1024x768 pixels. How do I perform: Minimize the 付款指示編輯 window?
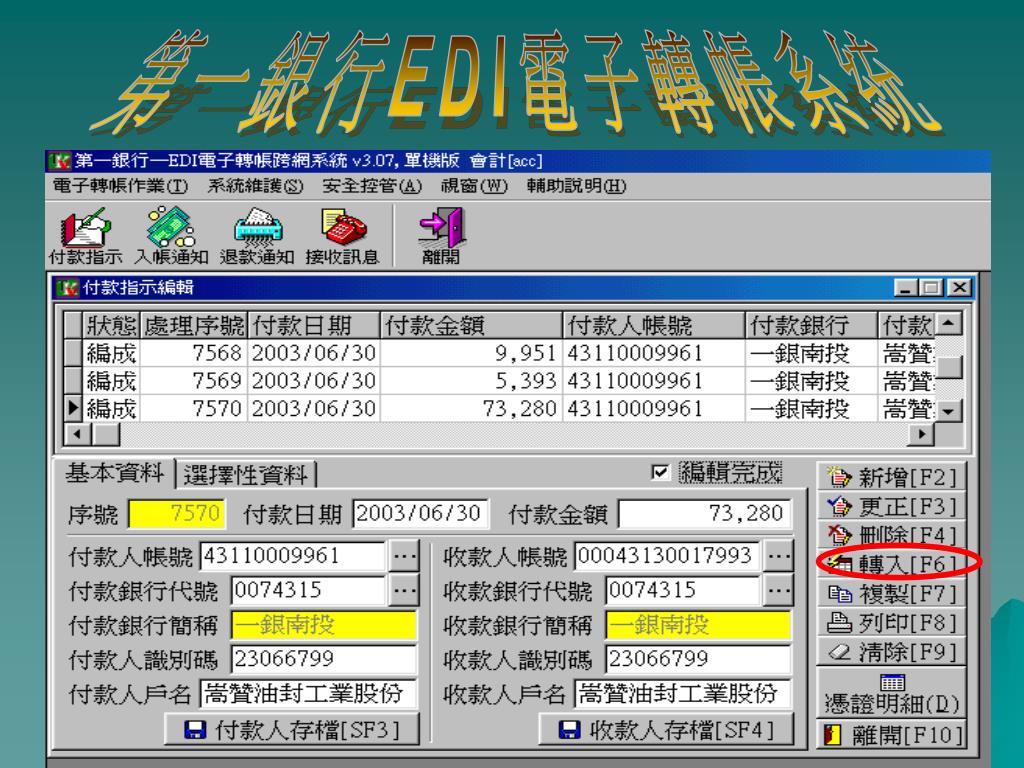(906, 287)
